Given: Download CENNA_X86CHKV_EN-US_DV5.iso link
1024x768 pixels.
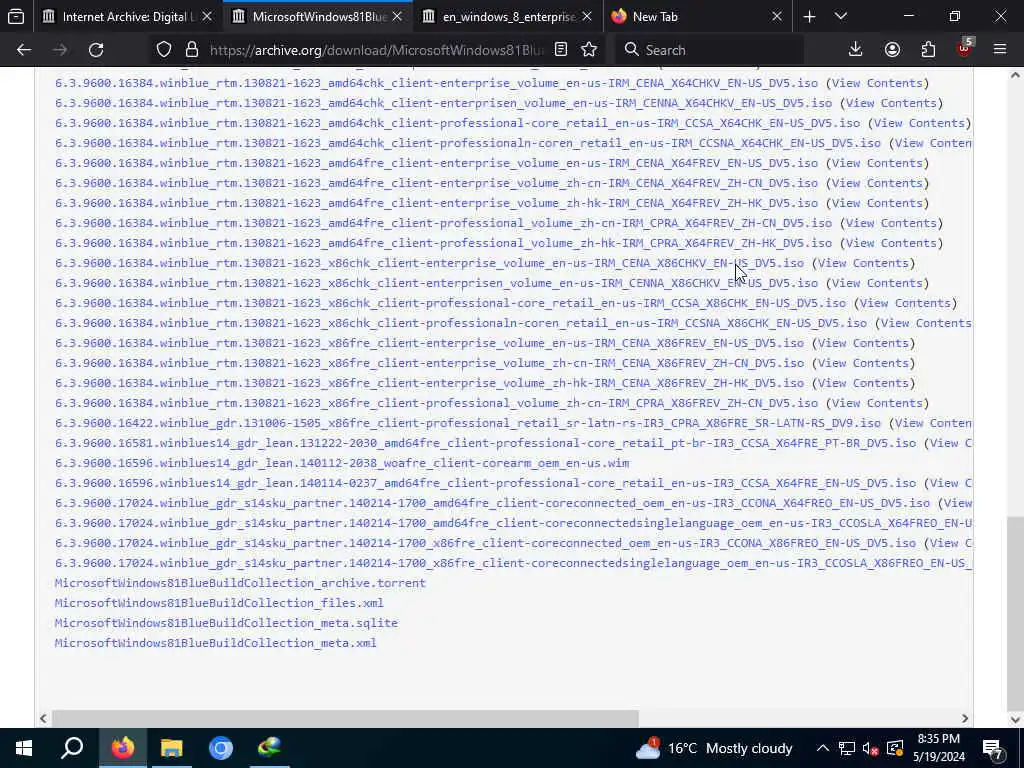Looking at the screenshot, I should [436, 283].
